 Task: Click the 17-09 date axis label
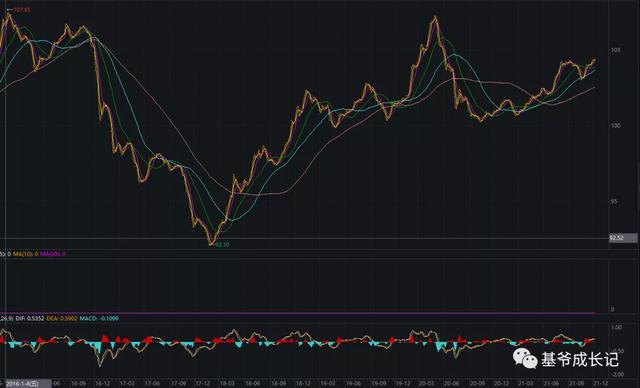click(x=178, y=384)
